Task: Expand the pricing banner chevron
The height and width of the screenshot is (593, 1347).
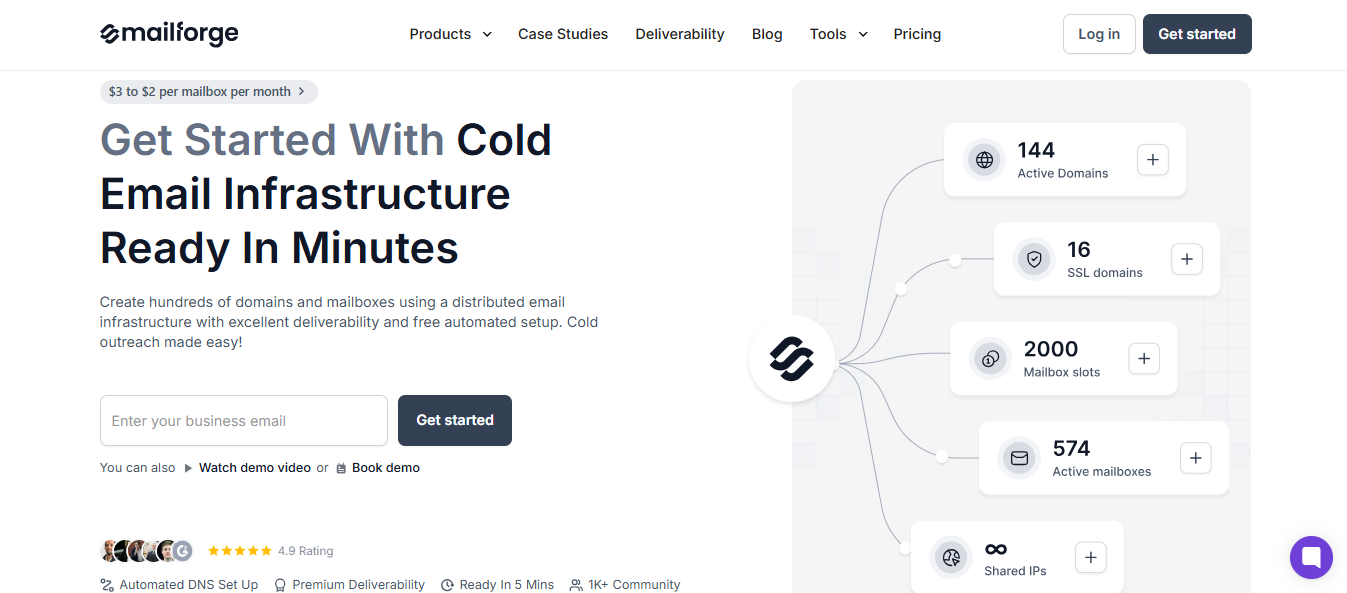Action: pos(300,91)
